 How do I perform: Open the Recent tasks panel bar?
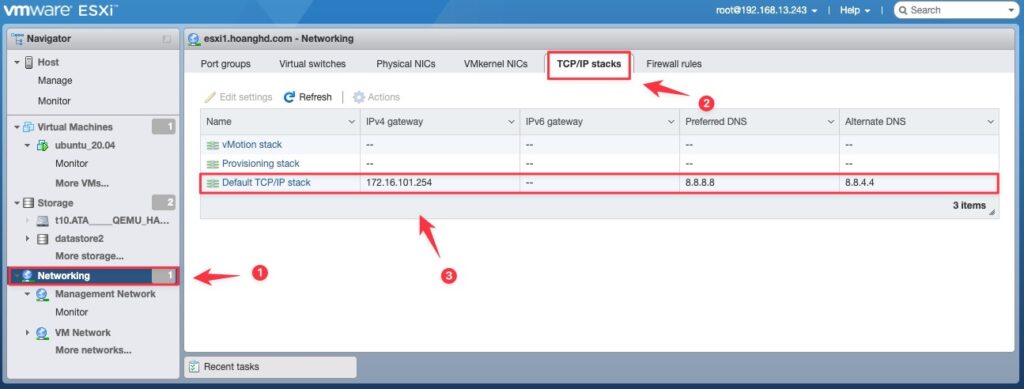pos(270,367)
